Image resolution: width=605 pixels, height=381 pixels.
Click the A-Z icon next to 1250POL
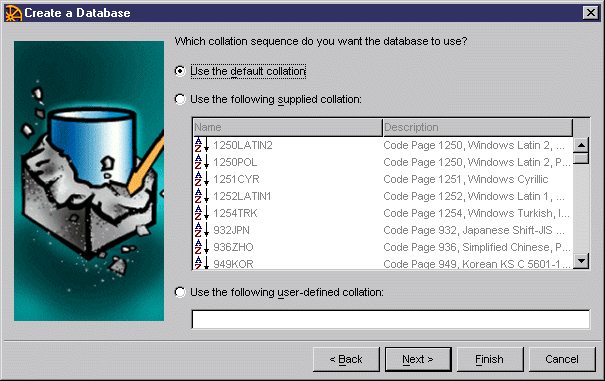(x=201, y=162)
